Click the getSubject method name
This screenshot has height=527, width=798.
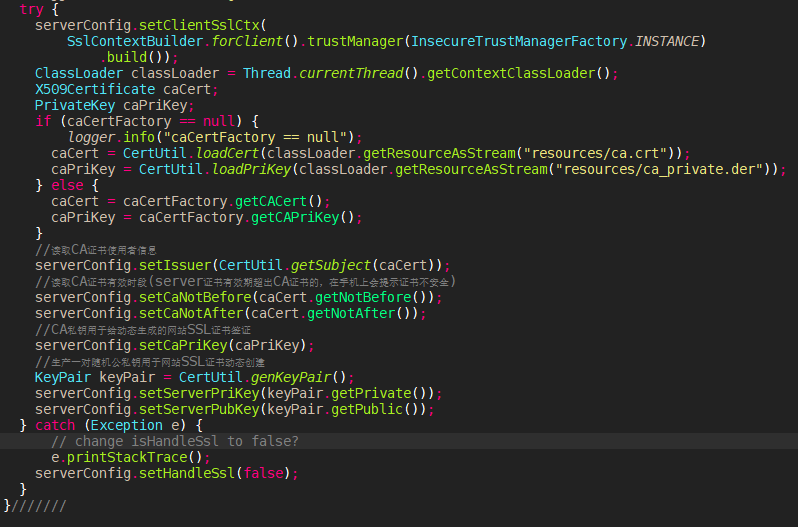click(331, 266)
